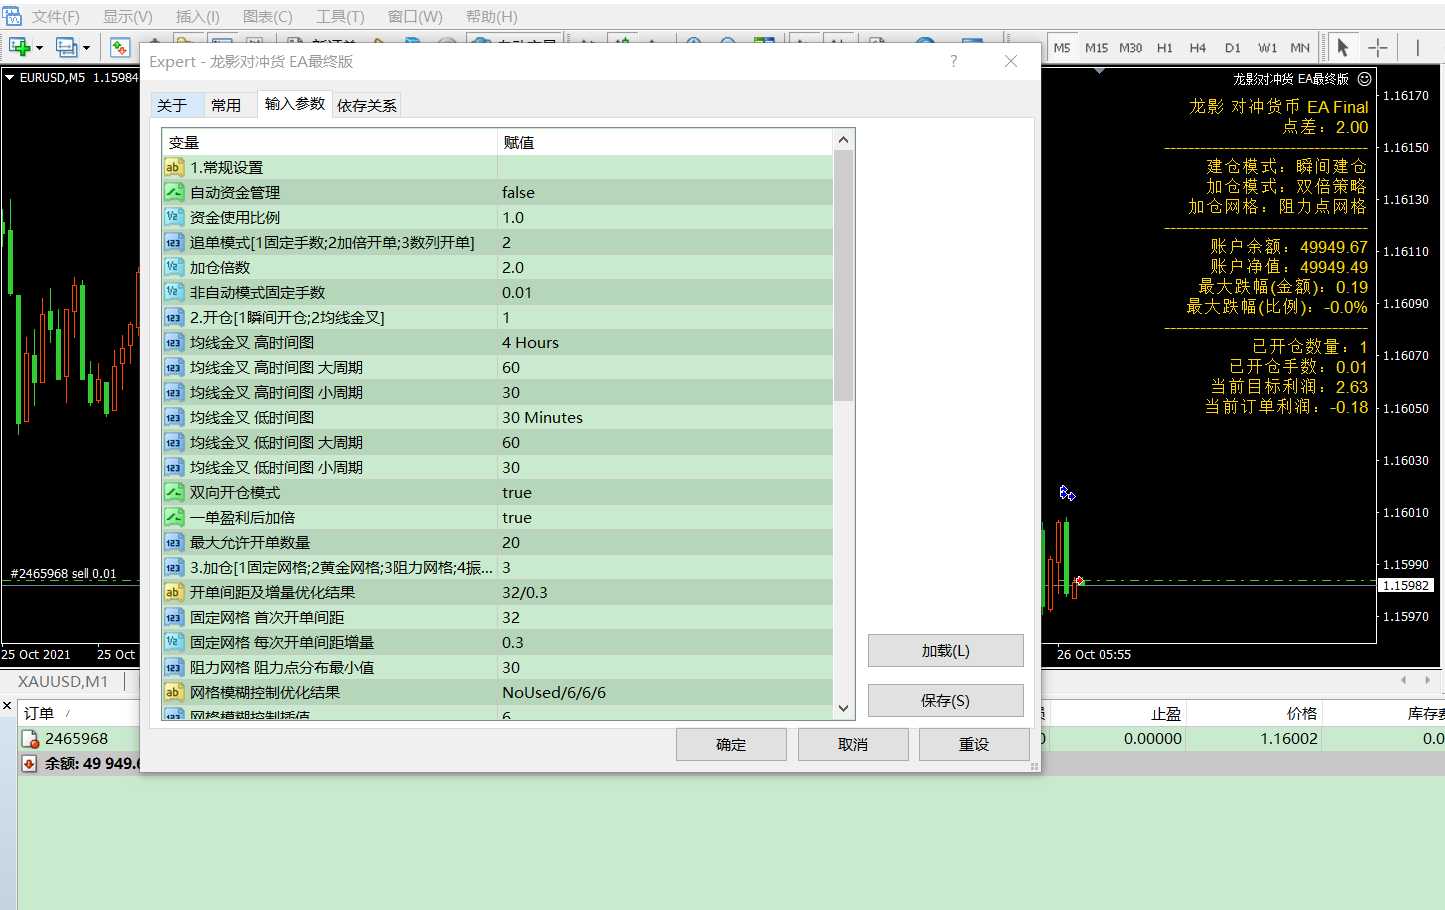Switch chart to H1 timeframe
Image resolution: width=1445 pixels, height=910 pixels.
click(x=1164, y=47)
